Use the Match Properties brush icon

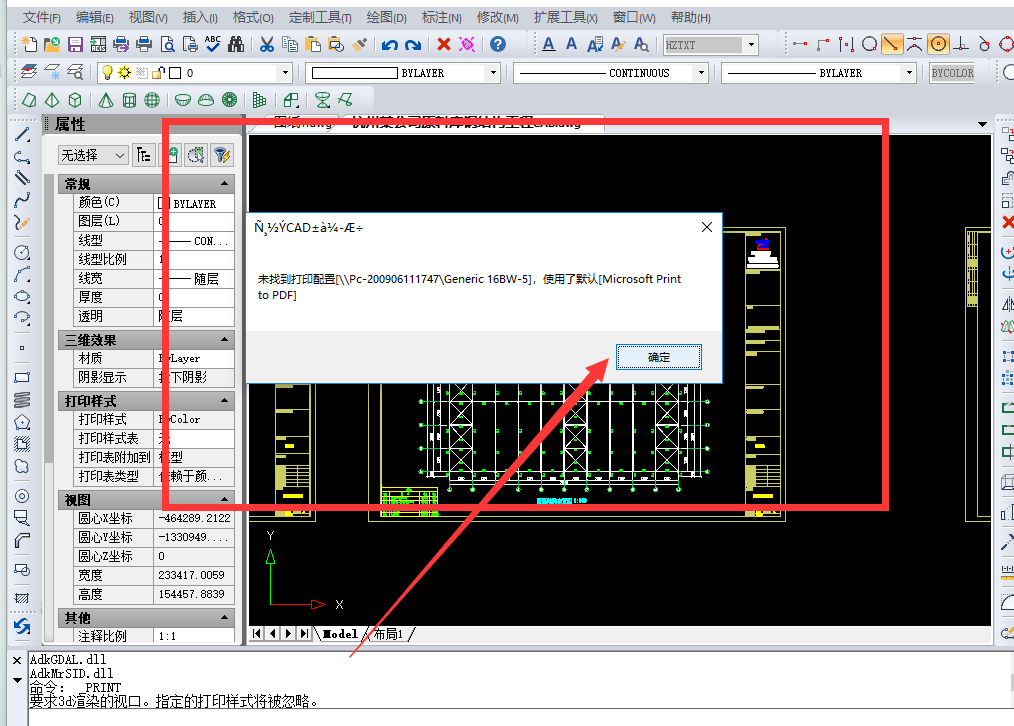pyautogui.click(x=359, y=44)
